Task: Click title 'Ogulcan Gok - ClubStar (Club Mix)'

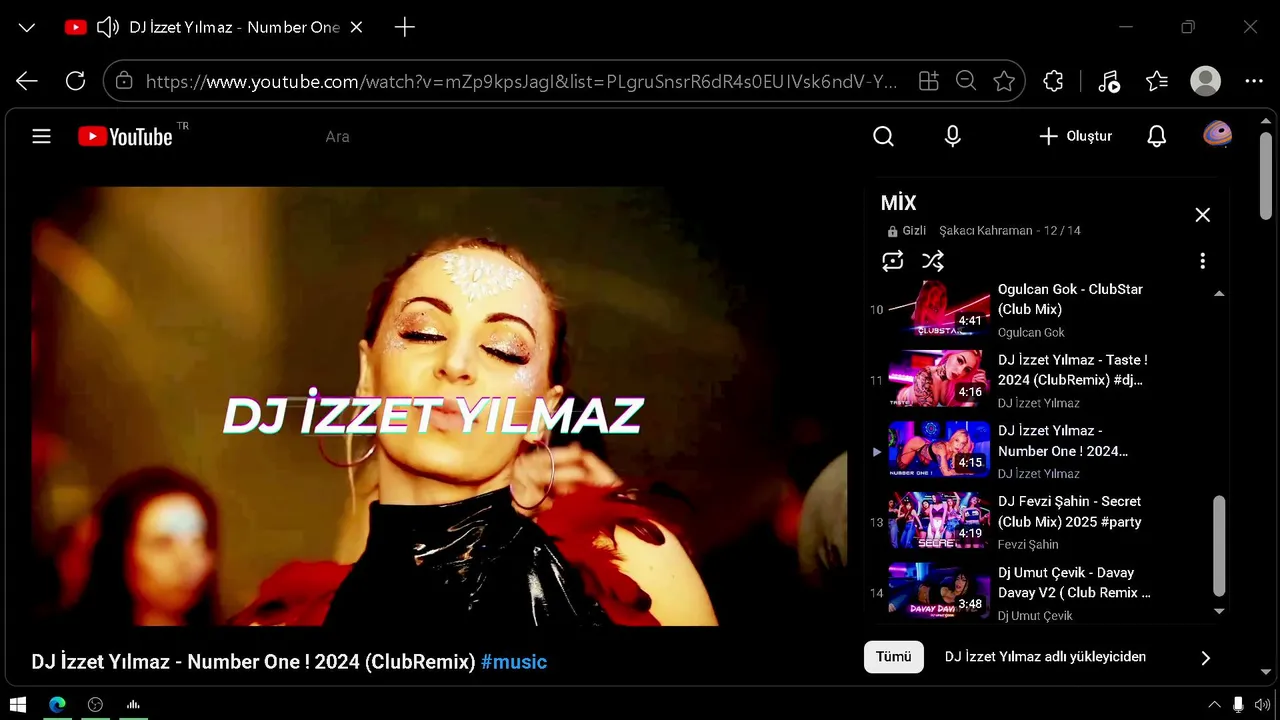Action: click(x=1070, y=299)
